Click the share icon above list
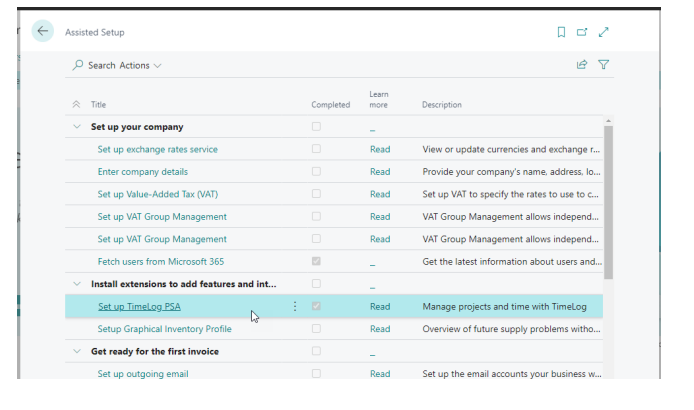Screen dimensions: 694x410 [582, 65]
